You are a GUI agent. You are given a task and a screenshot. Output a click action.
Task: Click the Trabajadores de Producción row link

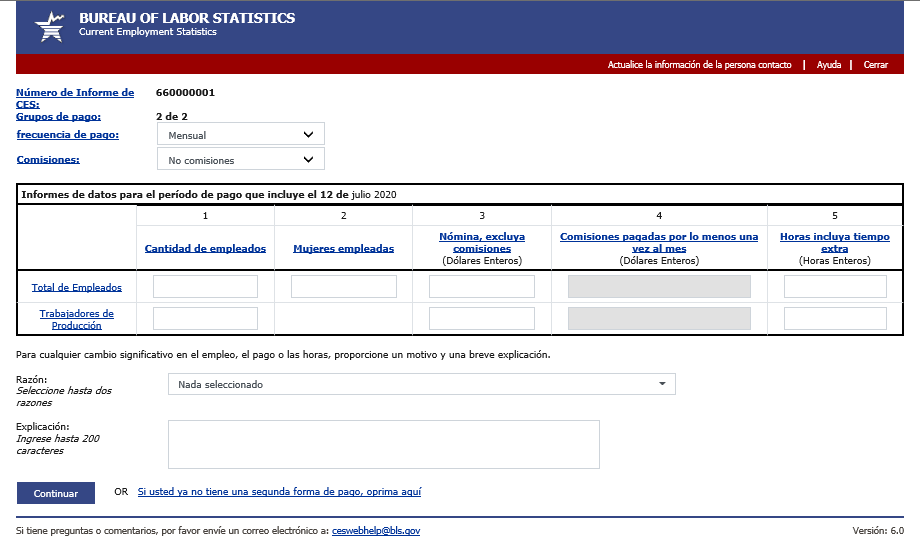(x=77, y=319)
